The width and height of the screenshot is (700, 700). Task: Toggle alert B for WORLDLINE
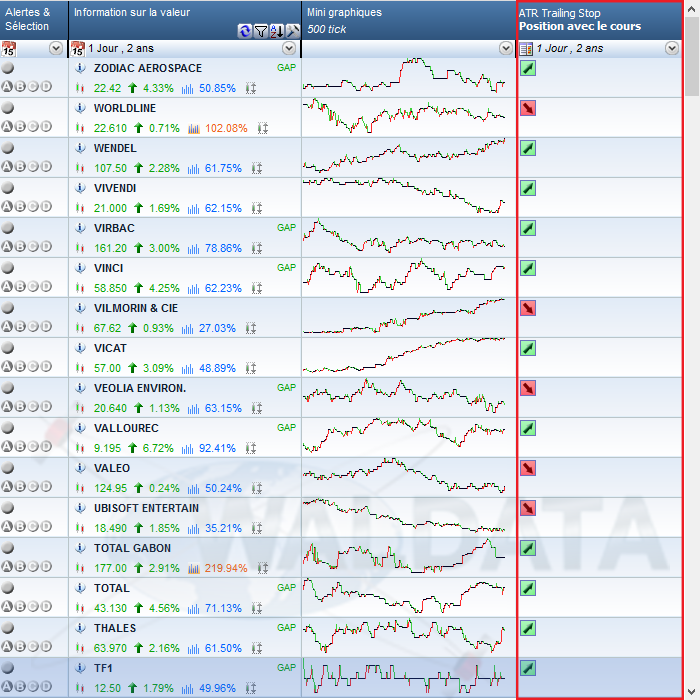click(x=20, y=126)
